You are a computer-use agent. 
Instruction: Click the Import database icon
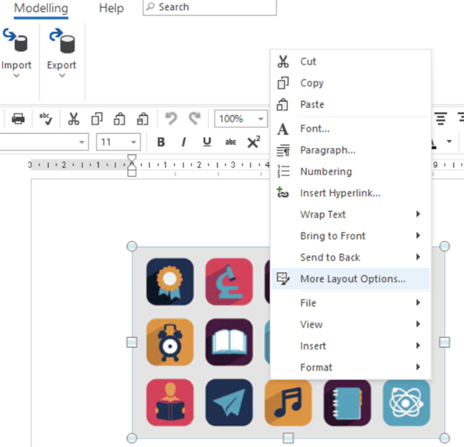click(16, 41)
